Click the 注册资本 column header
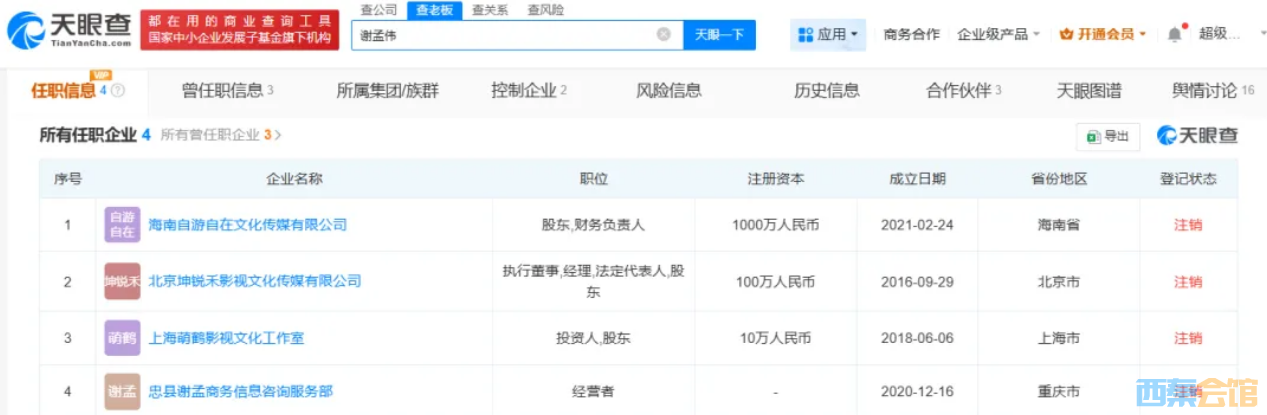Screen dimensions: 1267x415 pos(776,179)
